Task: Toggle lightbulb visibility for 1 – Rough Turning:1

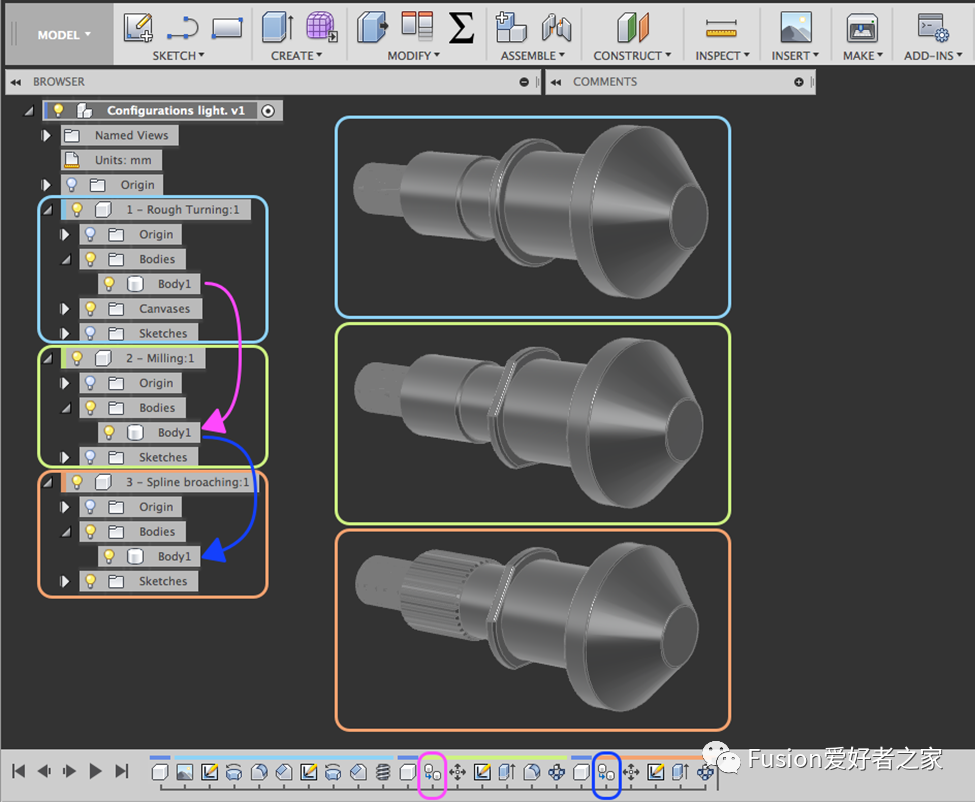Action: [x=77, y=210]
